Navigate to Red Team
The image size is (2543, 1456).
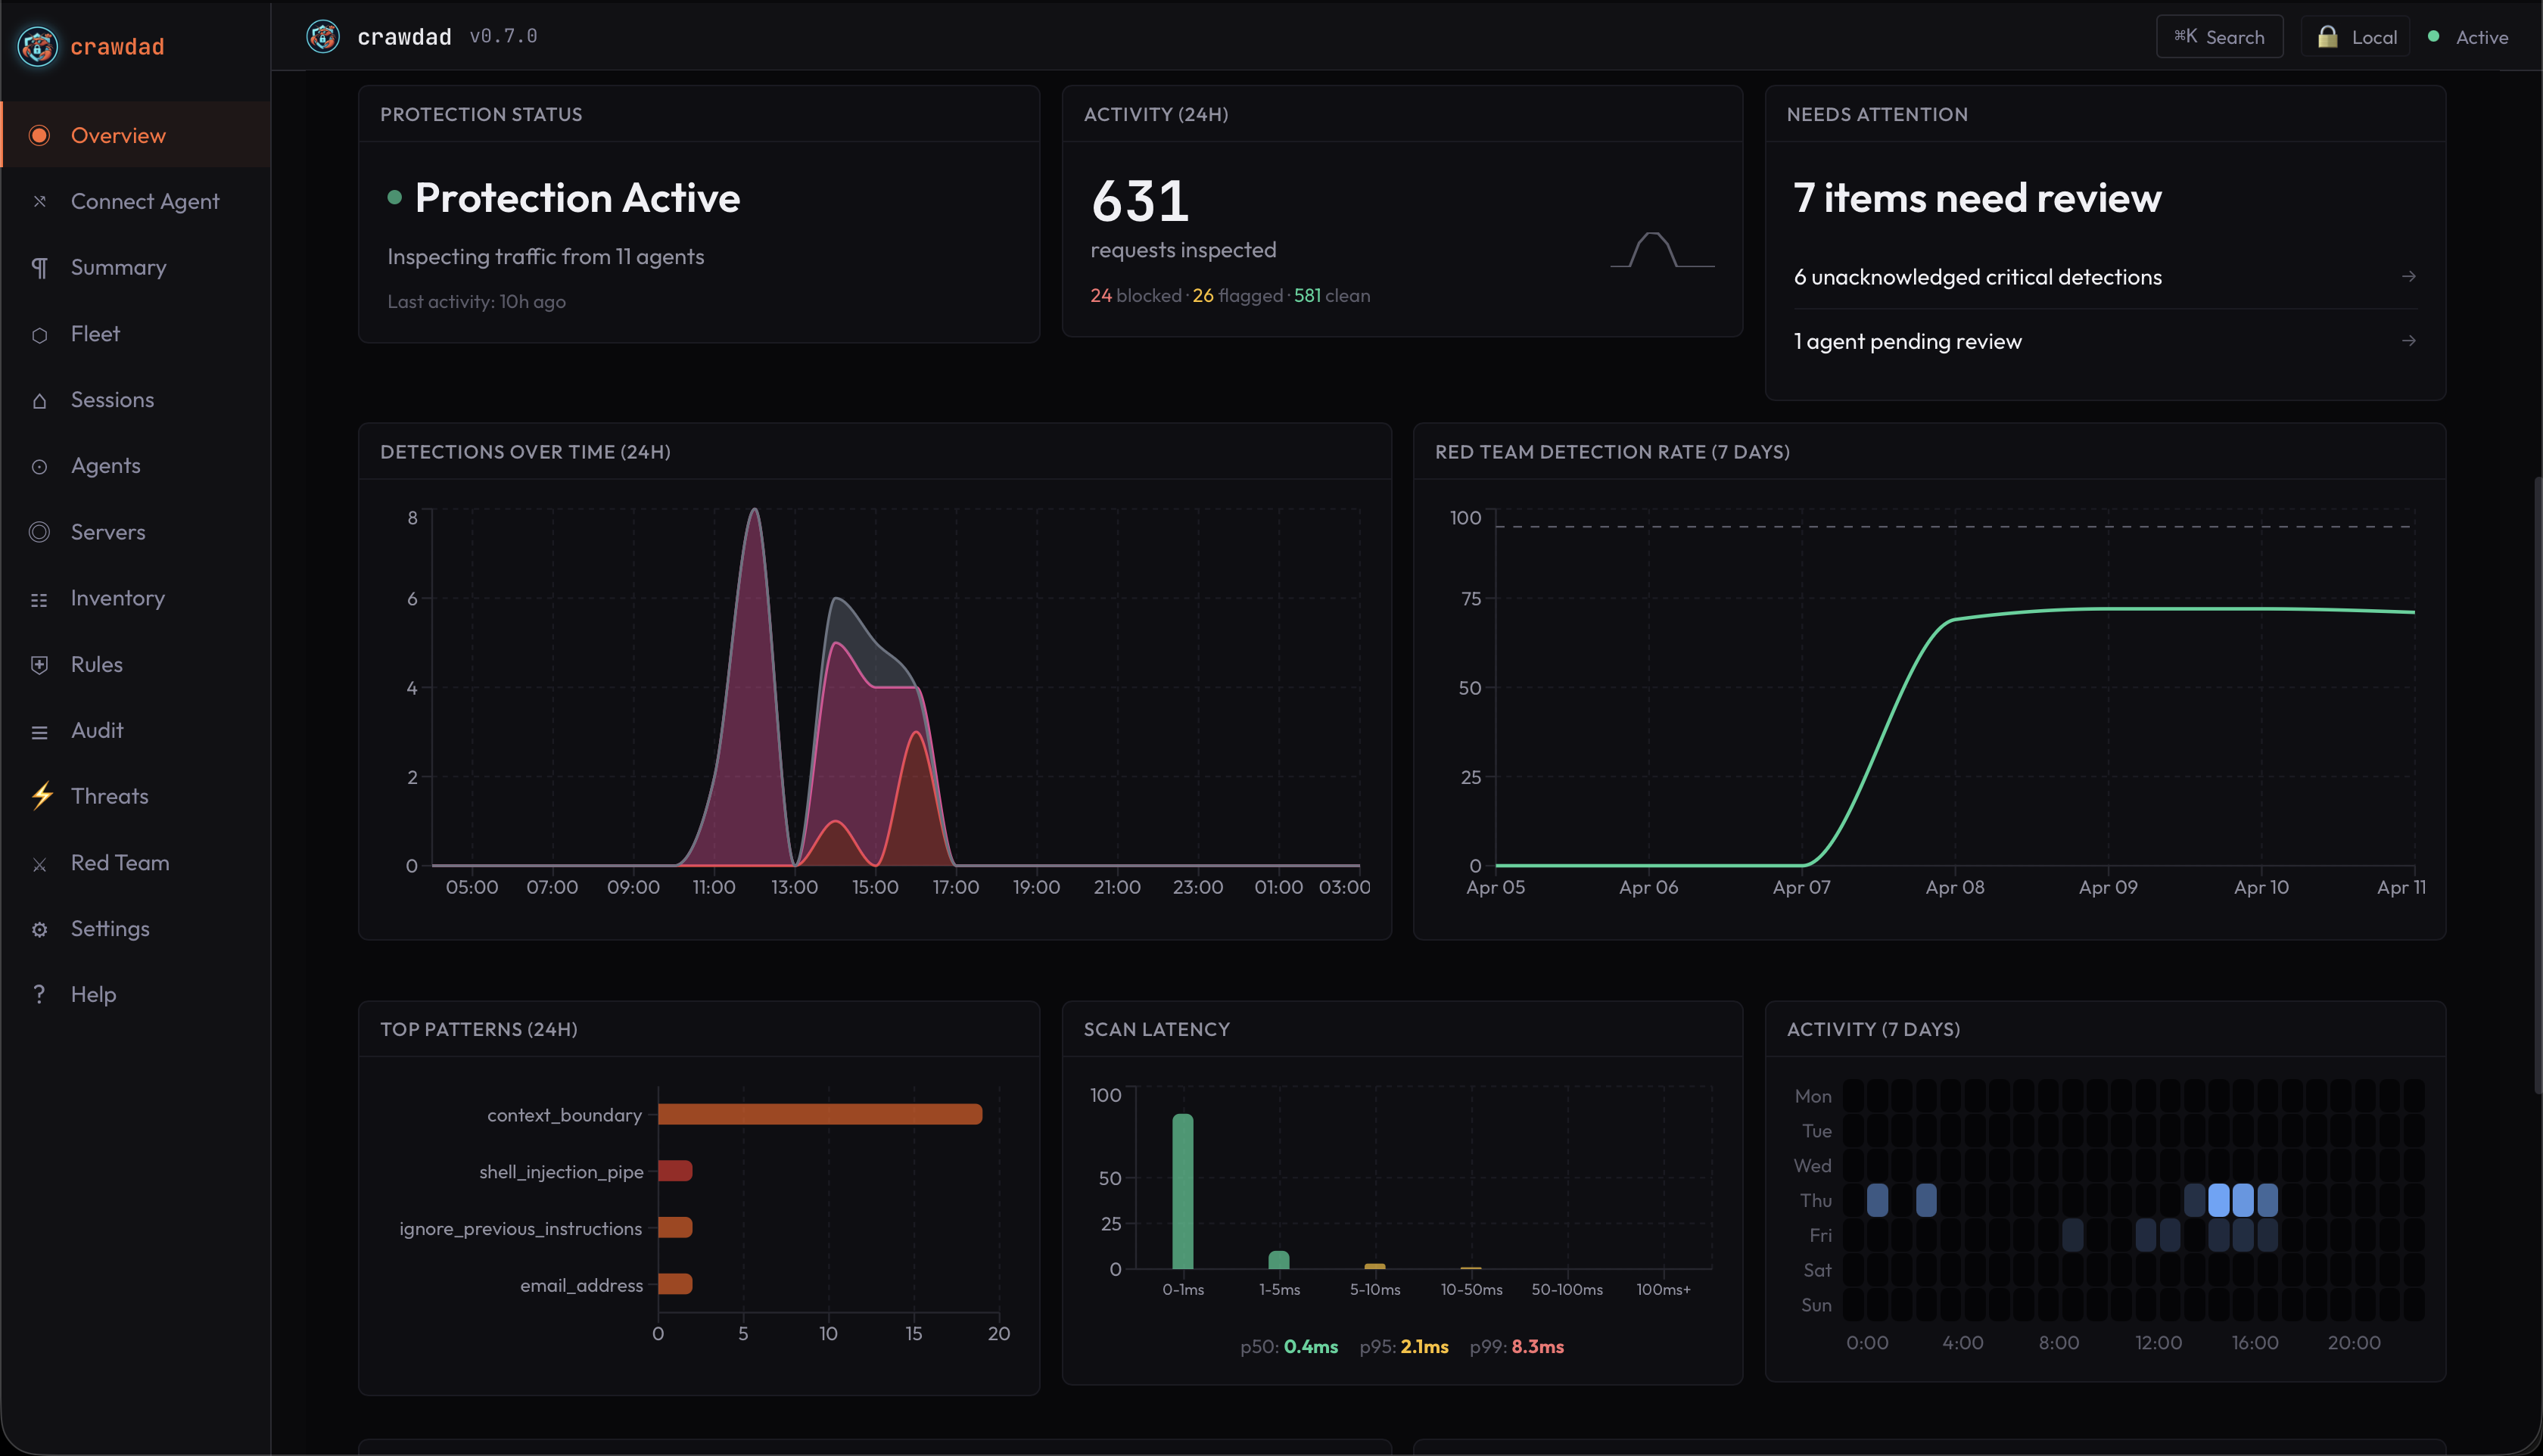135,863
